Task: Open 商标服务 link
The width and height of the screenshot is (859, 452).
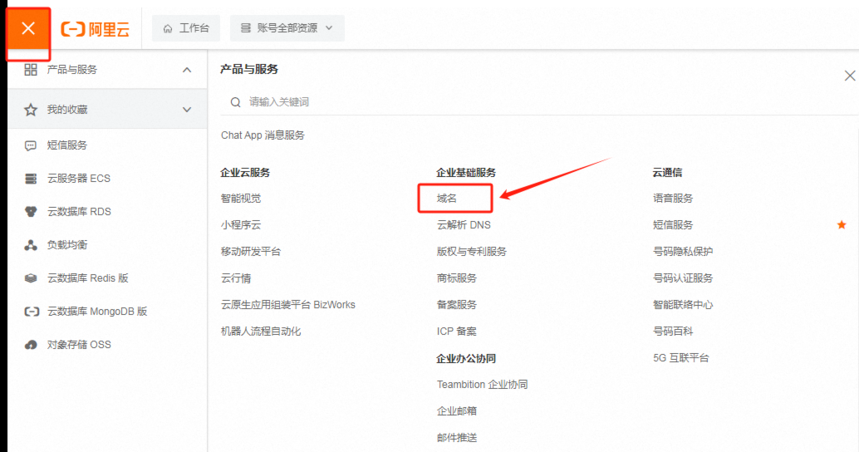Action: 457,278
